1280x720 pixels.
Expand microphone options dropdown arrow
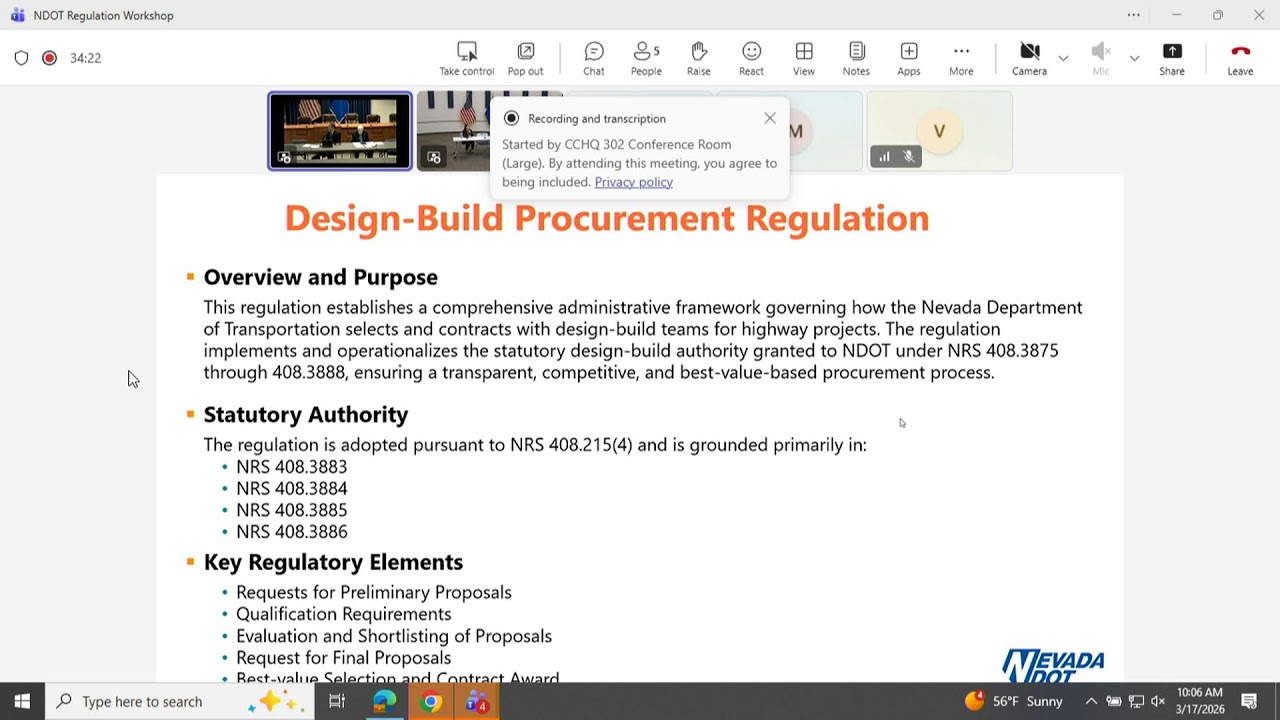click(1134, 58)
